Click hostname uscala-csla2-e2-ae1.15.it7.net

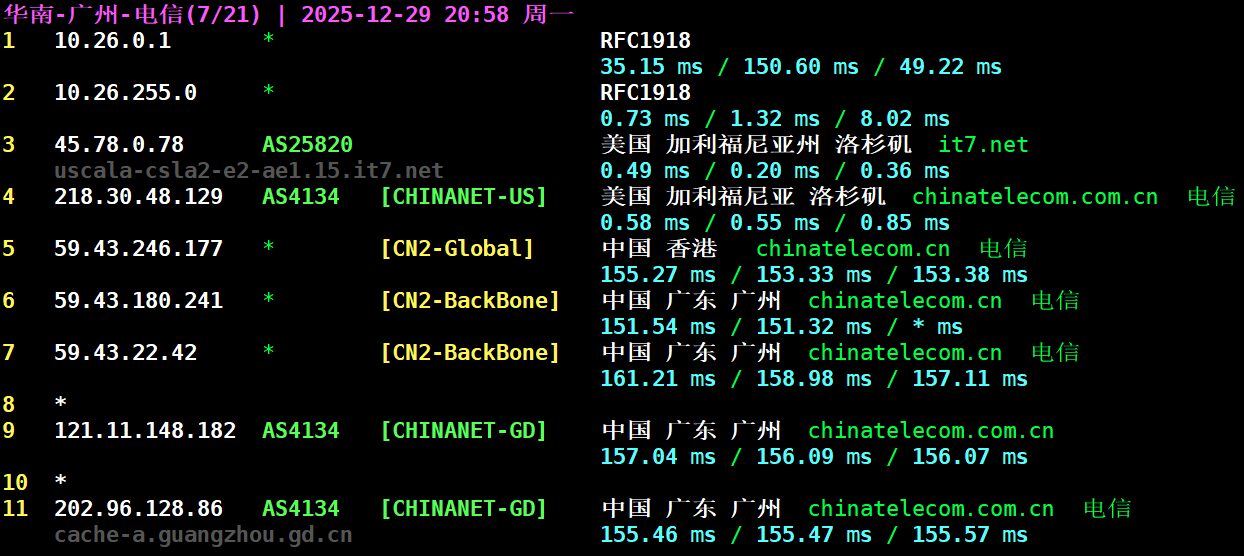tap(248, 171)
